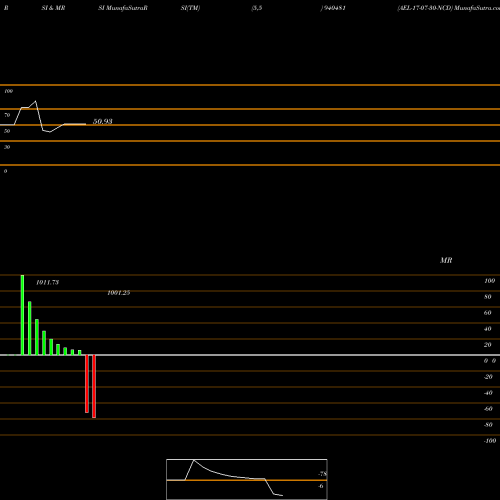Image resolution: width=500 pixels, height=500 pixels.
Task: Click the SI(TM) header text
Action: click(190, 8)
